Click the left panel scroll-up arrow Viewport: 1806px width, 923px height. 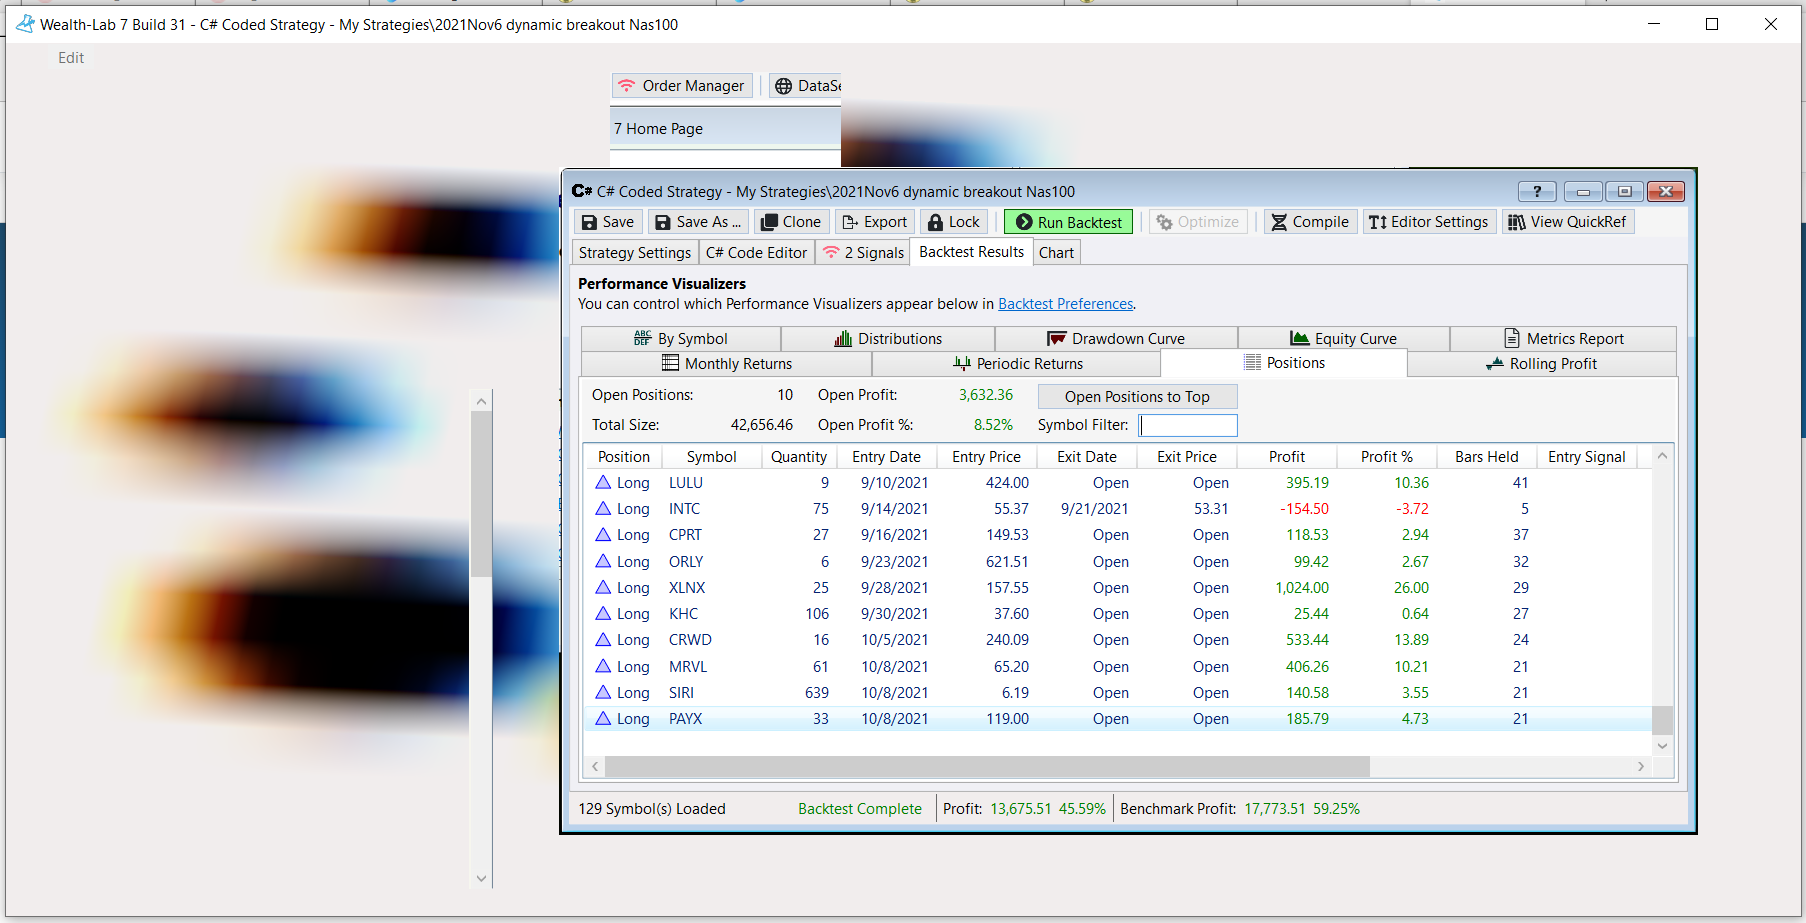[481, 401]
